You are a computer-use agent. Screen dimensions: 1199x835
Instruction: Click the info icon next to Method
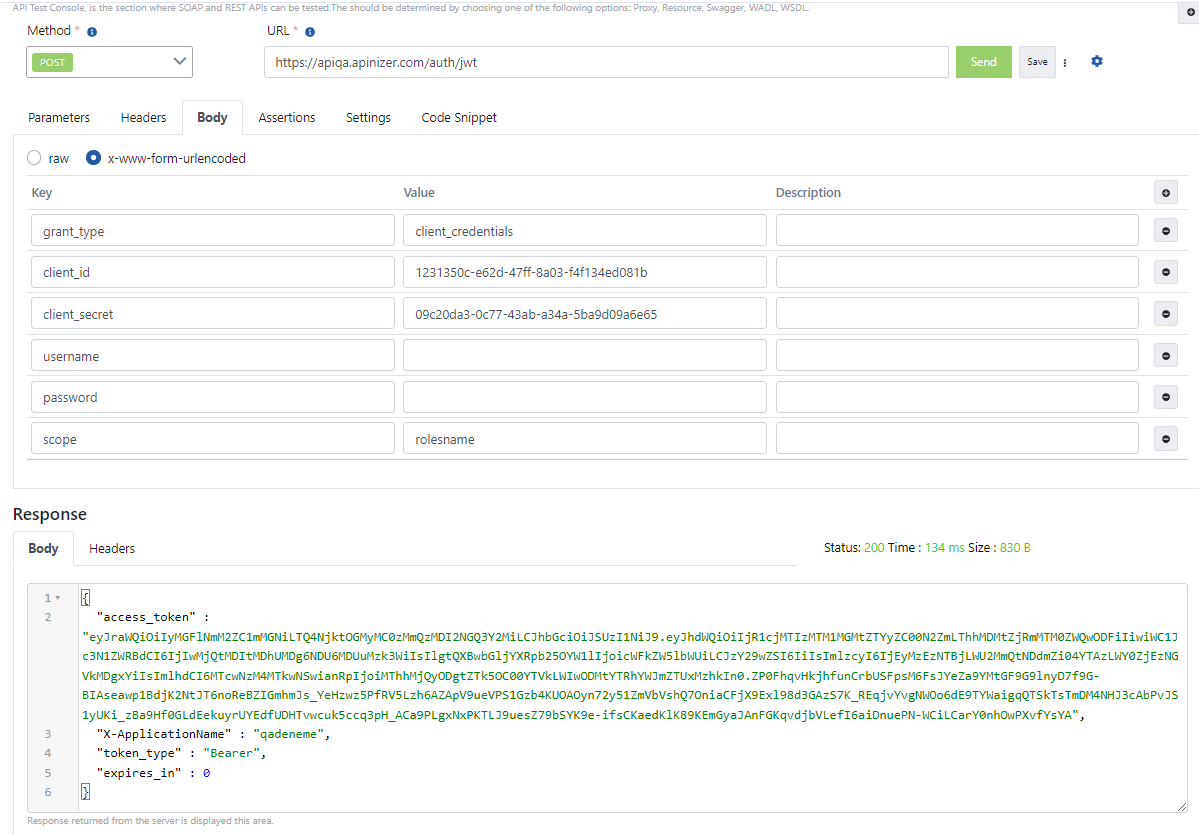click(x=92, y=32)
